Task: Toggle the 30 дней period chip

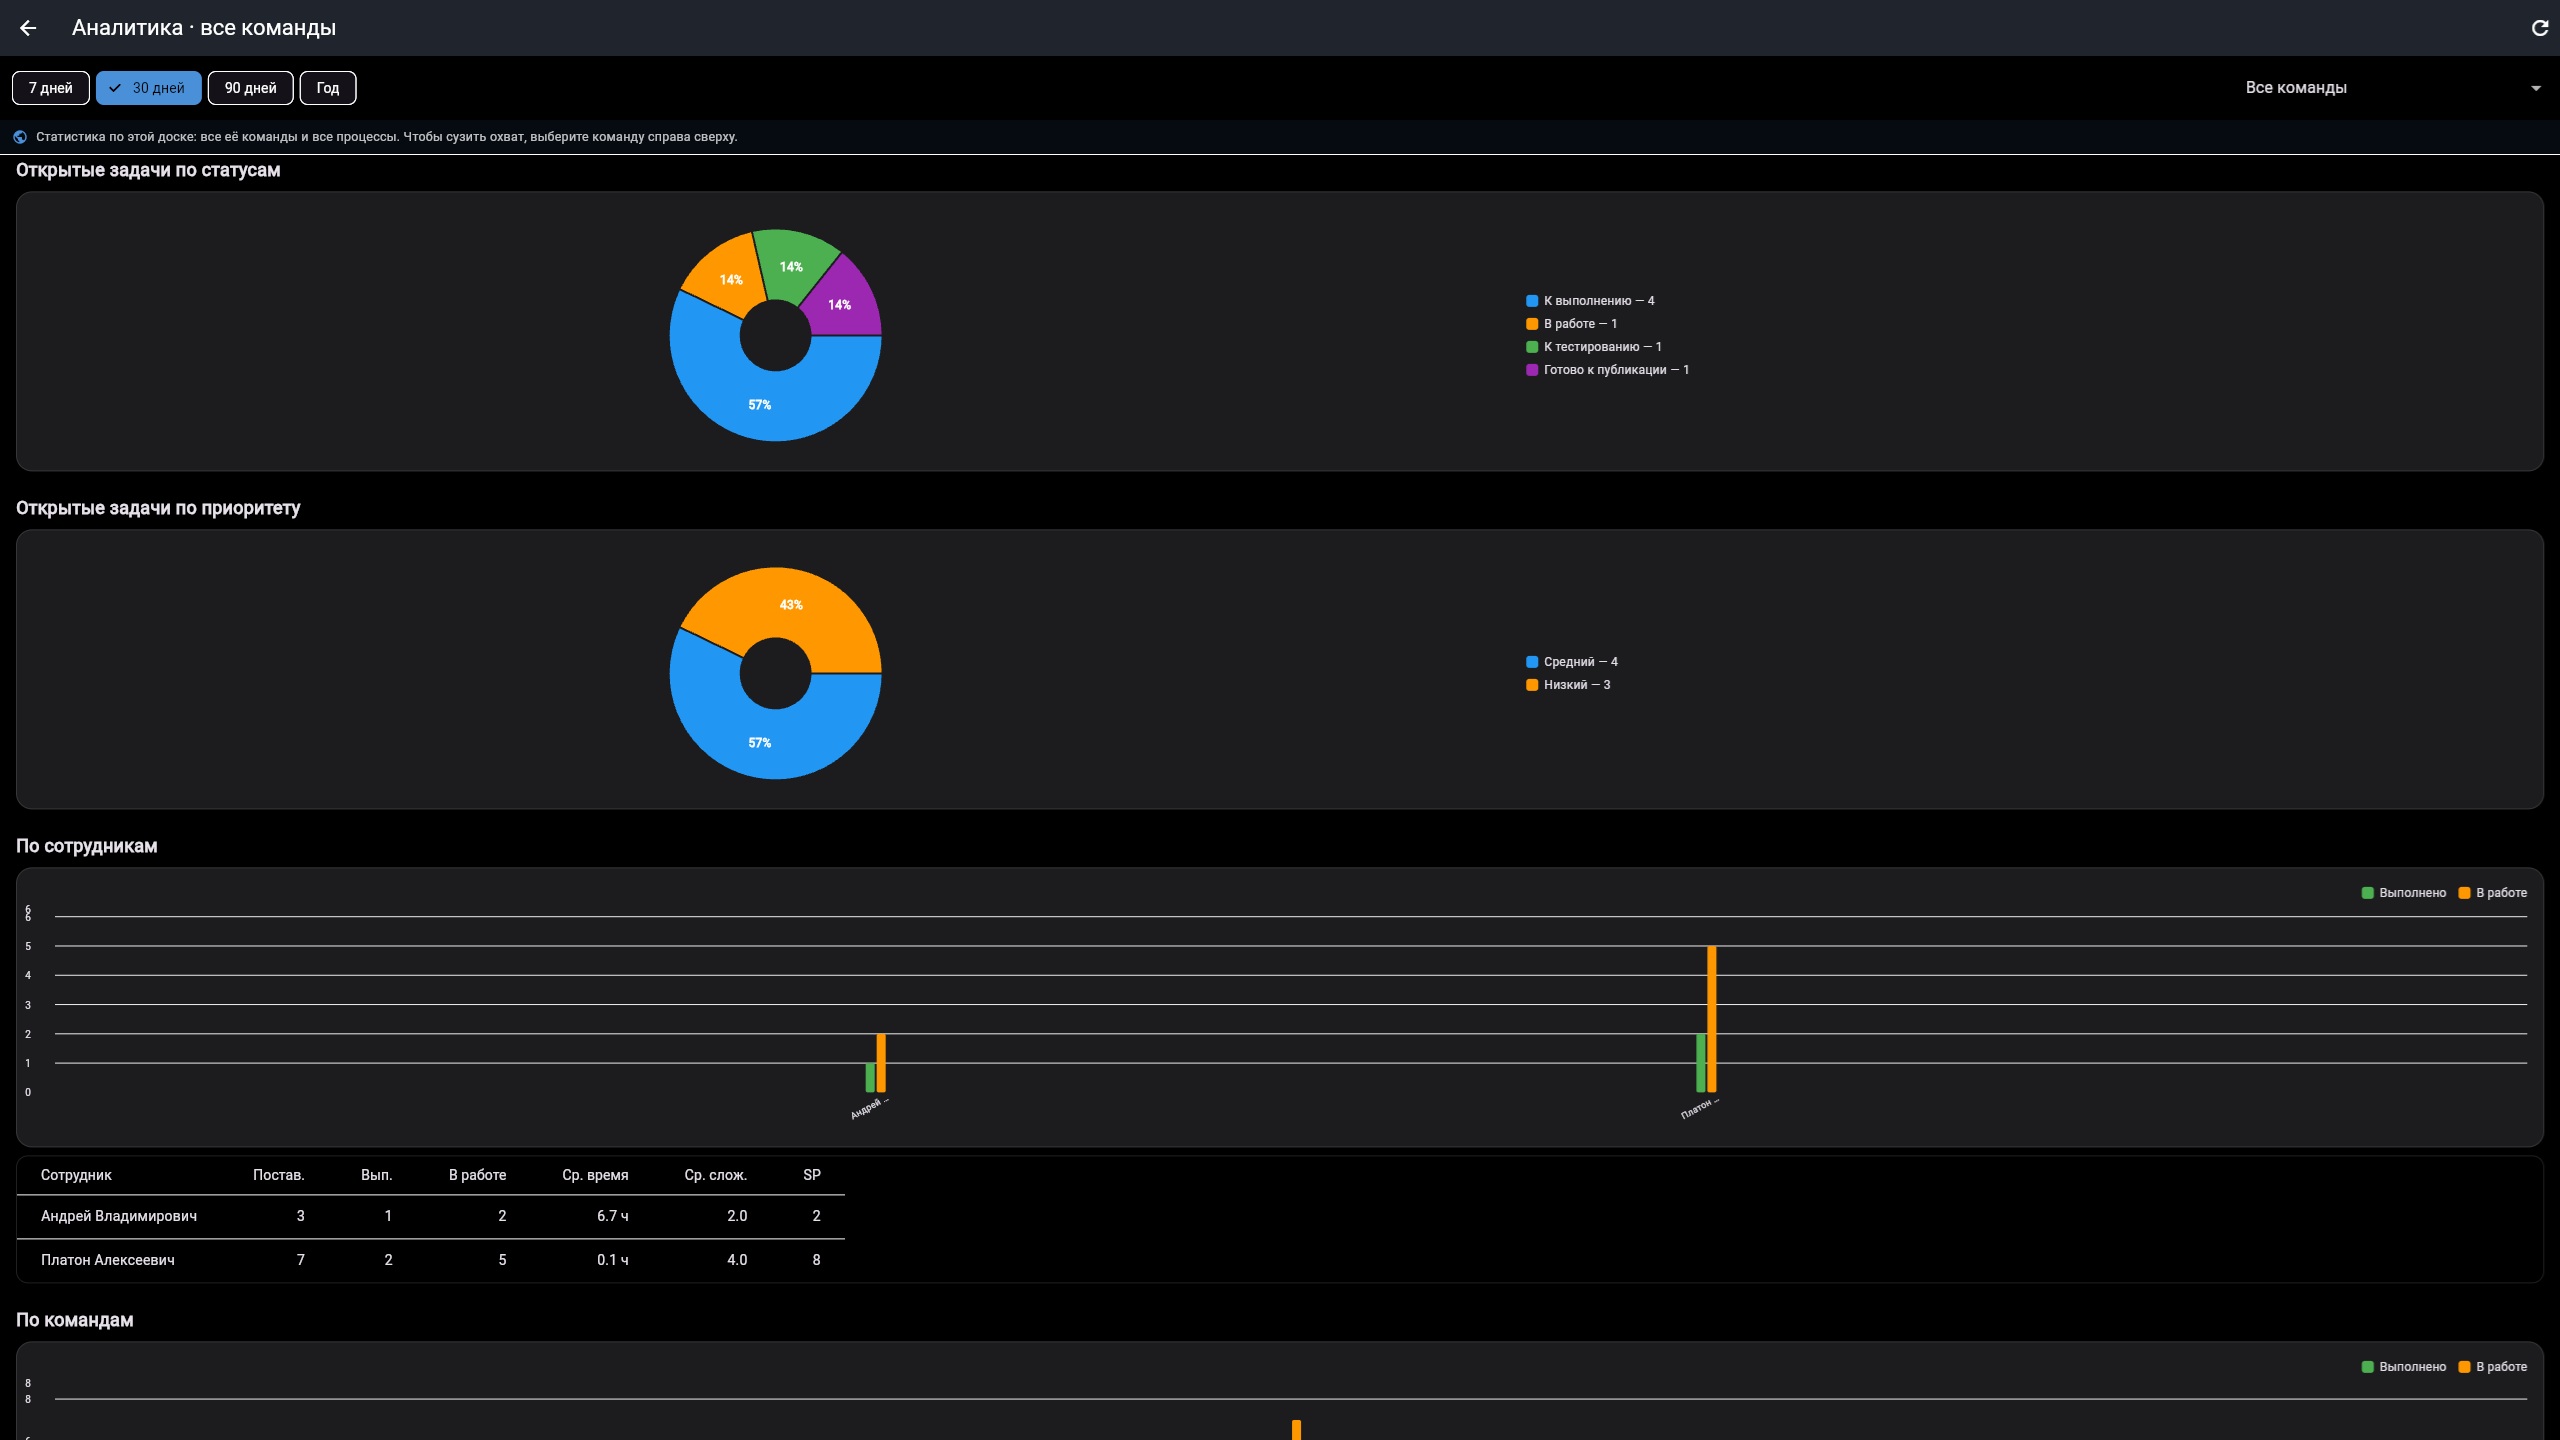Action: (x=148, y=88)
